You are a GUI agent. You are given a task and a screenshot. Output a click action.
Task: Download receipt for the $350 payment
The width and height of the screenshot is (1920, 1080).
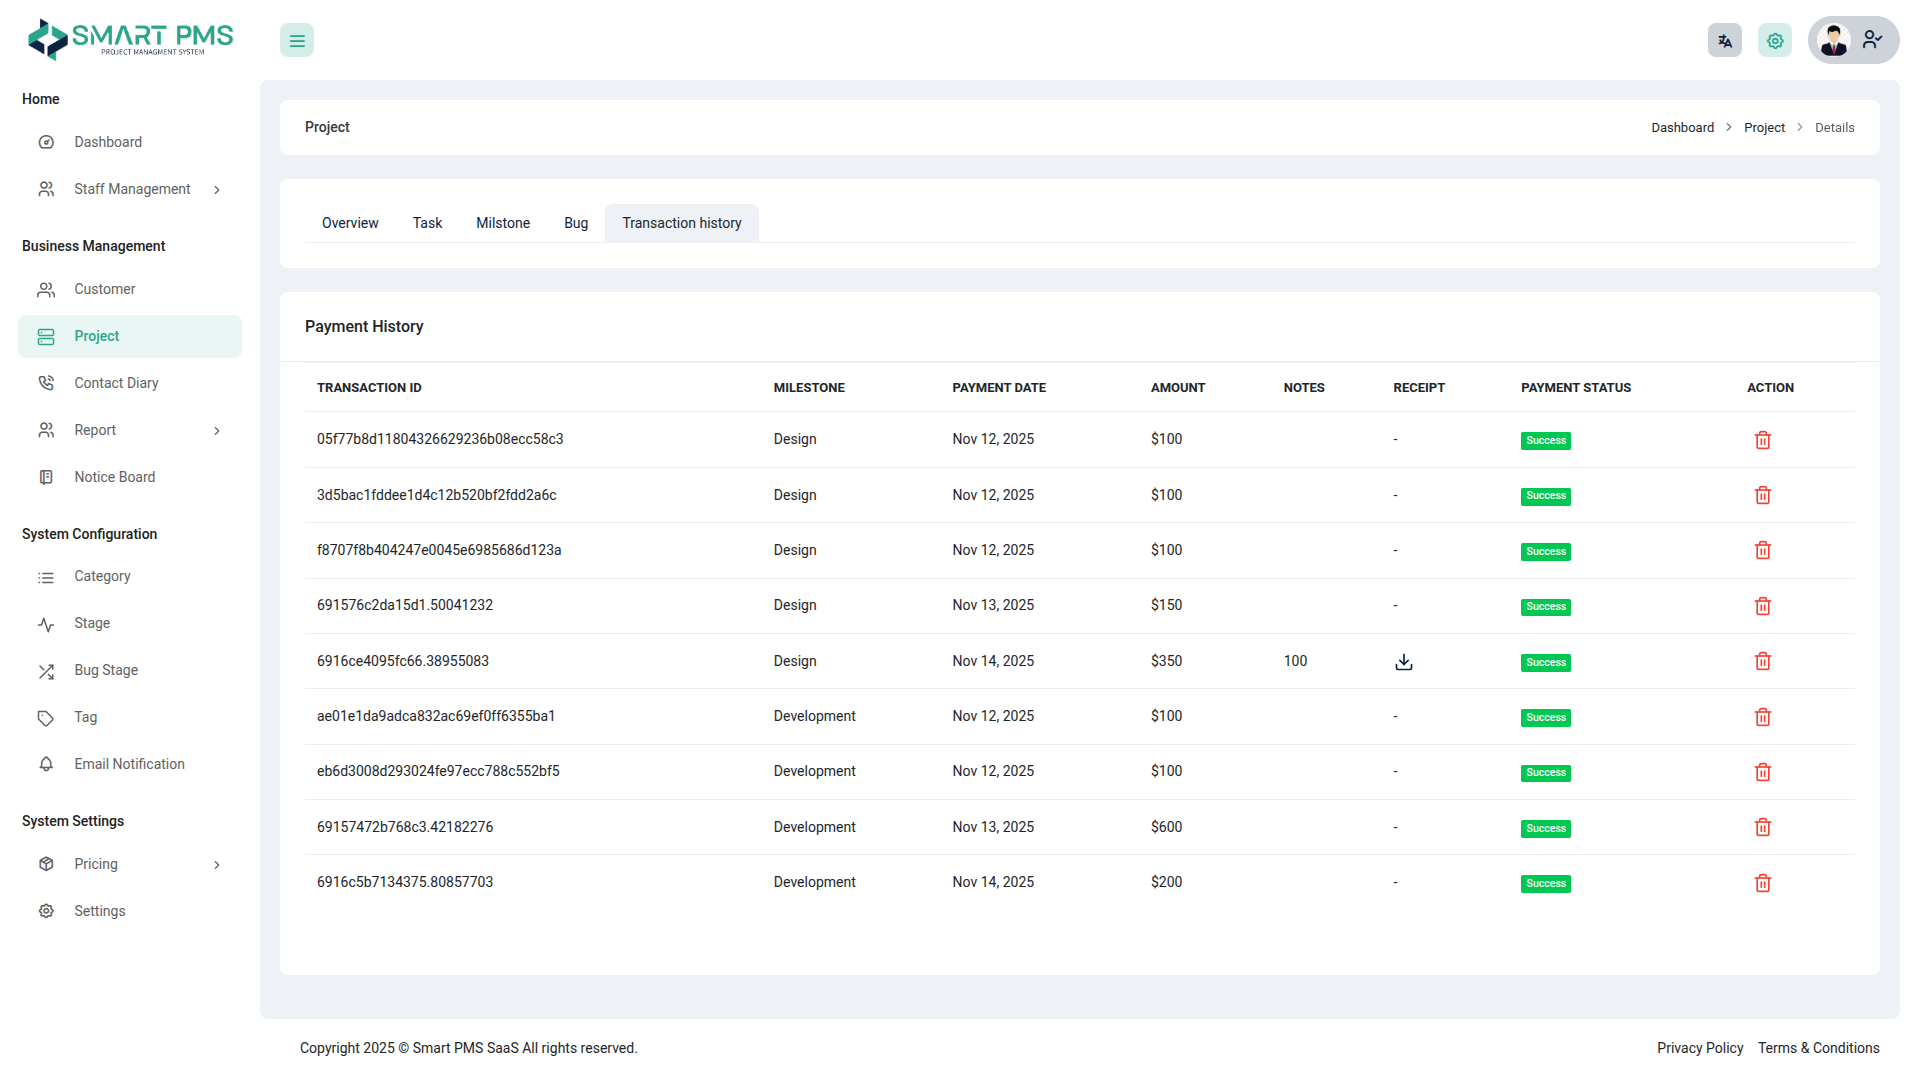(1403, 662)
